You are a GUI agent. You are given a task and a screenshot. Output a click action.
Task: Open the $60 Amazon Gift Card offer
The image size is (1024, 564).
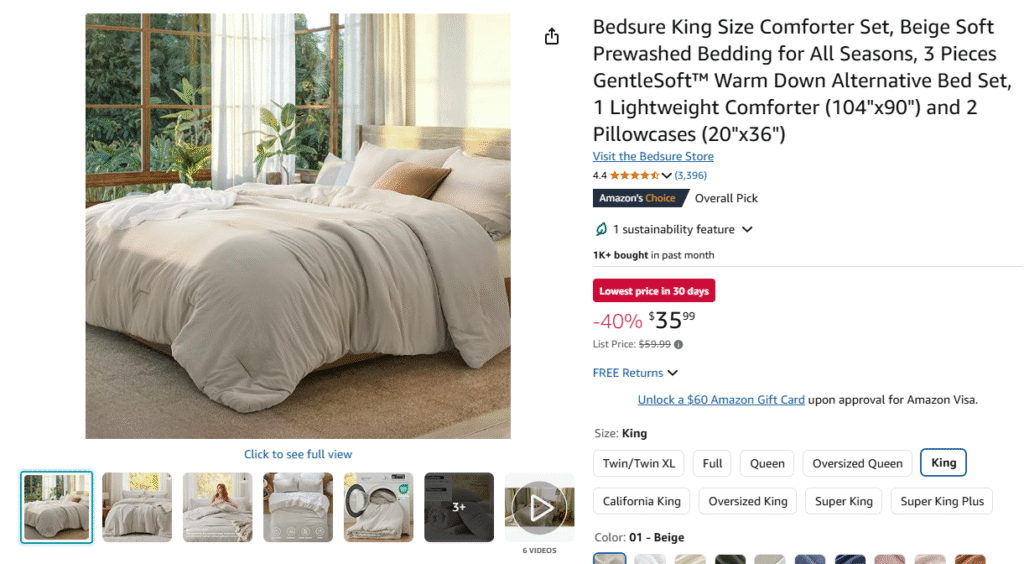(x=721, y=400)
